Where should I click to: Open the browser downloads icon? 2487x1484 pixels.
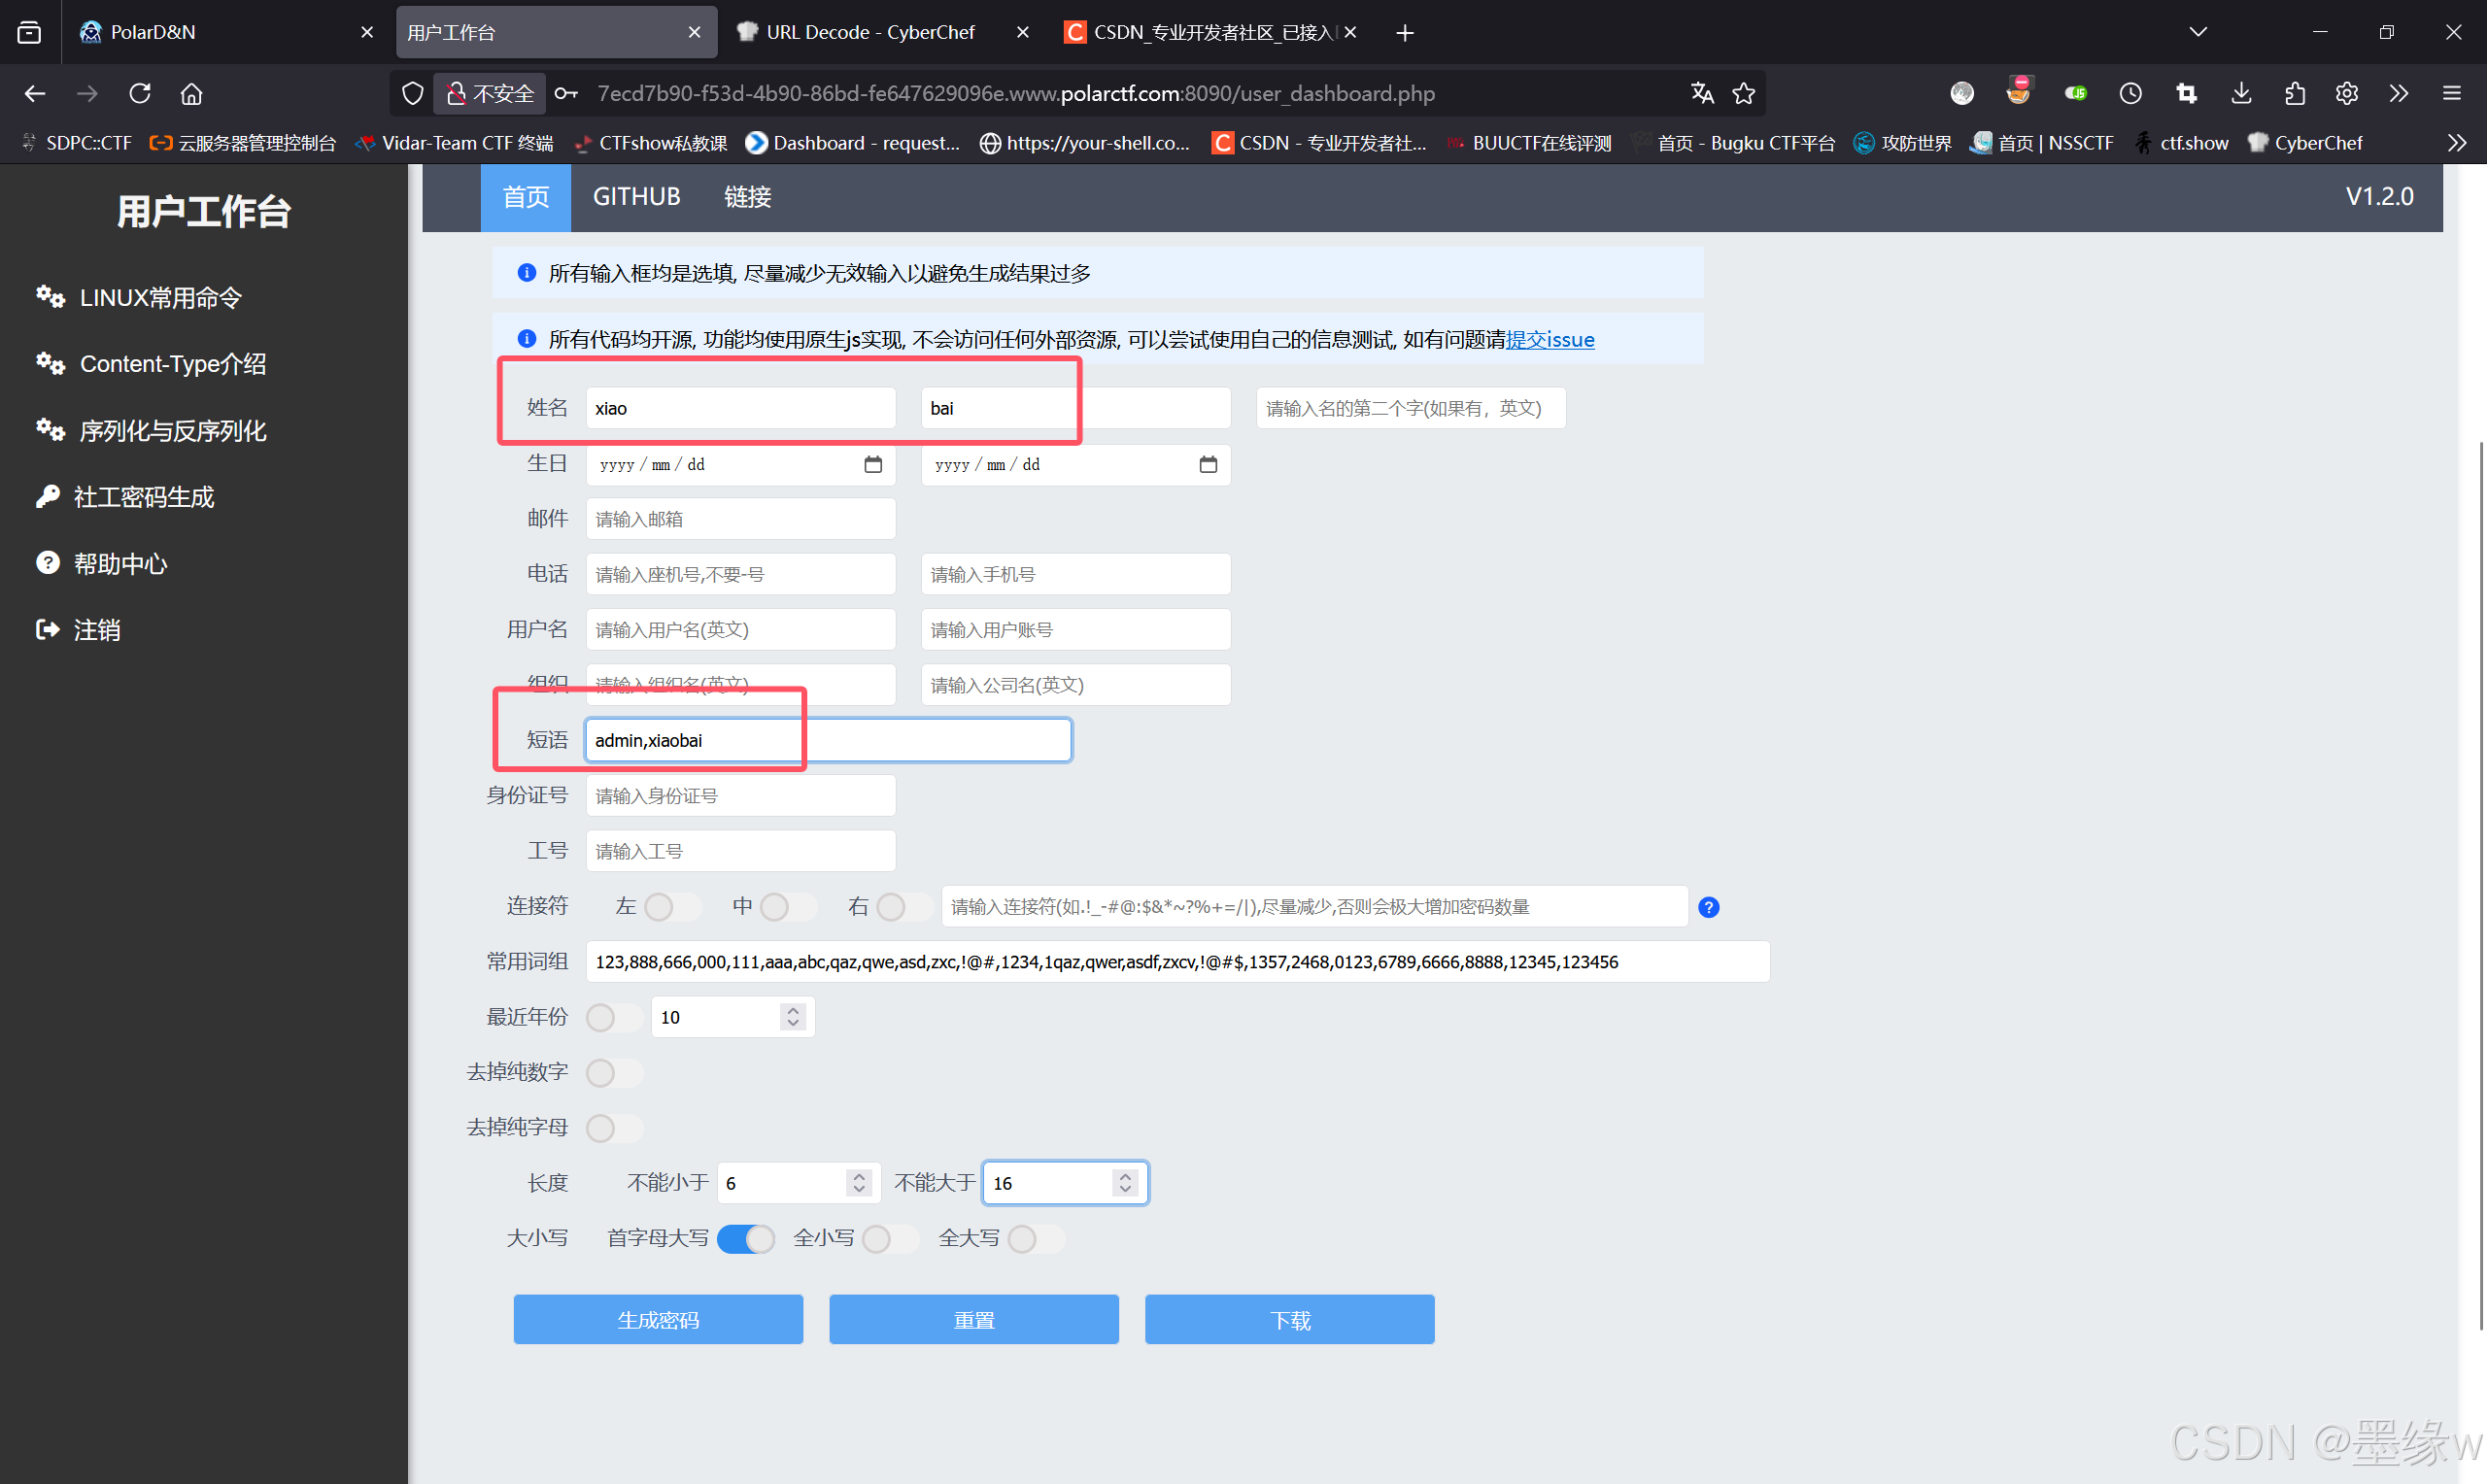tap(2241, 93)
